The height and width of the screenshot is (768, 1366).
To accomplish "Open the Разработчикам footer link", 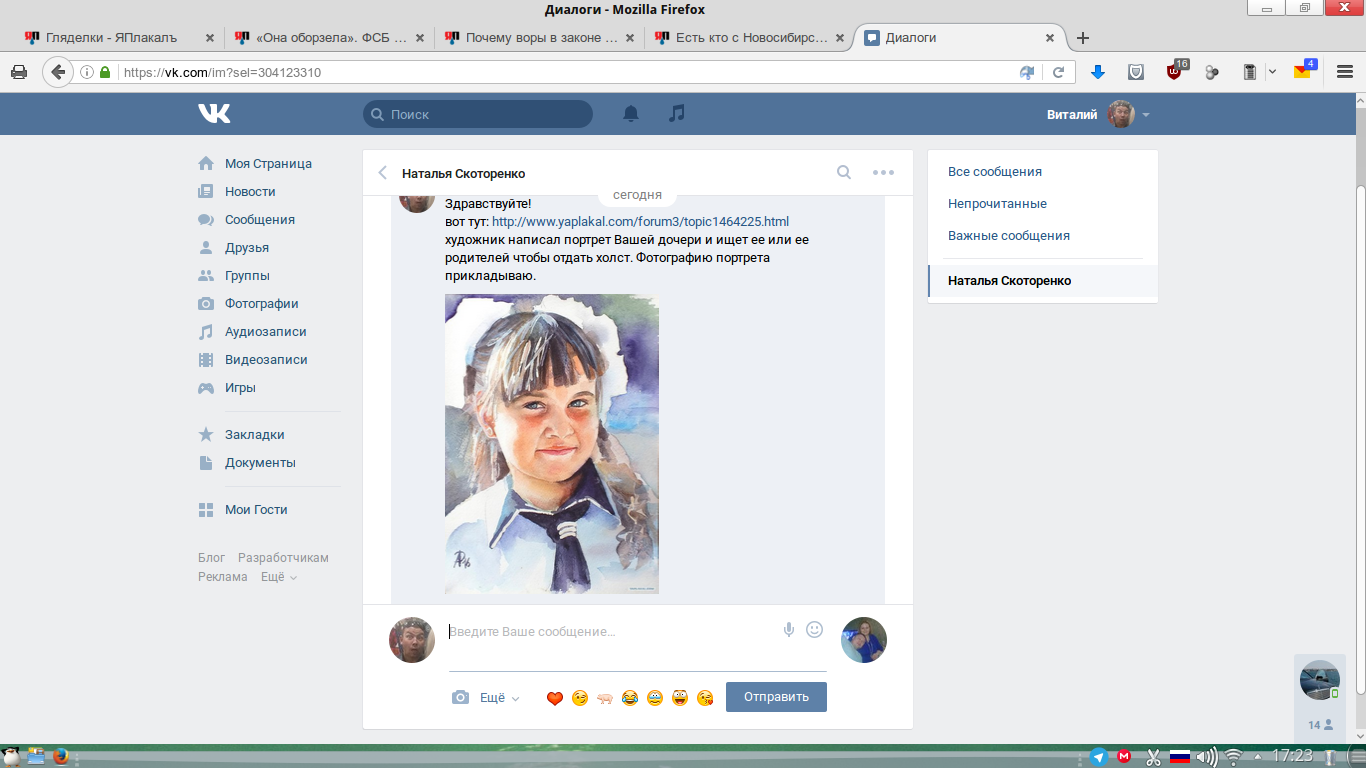I will pos(283,558).
